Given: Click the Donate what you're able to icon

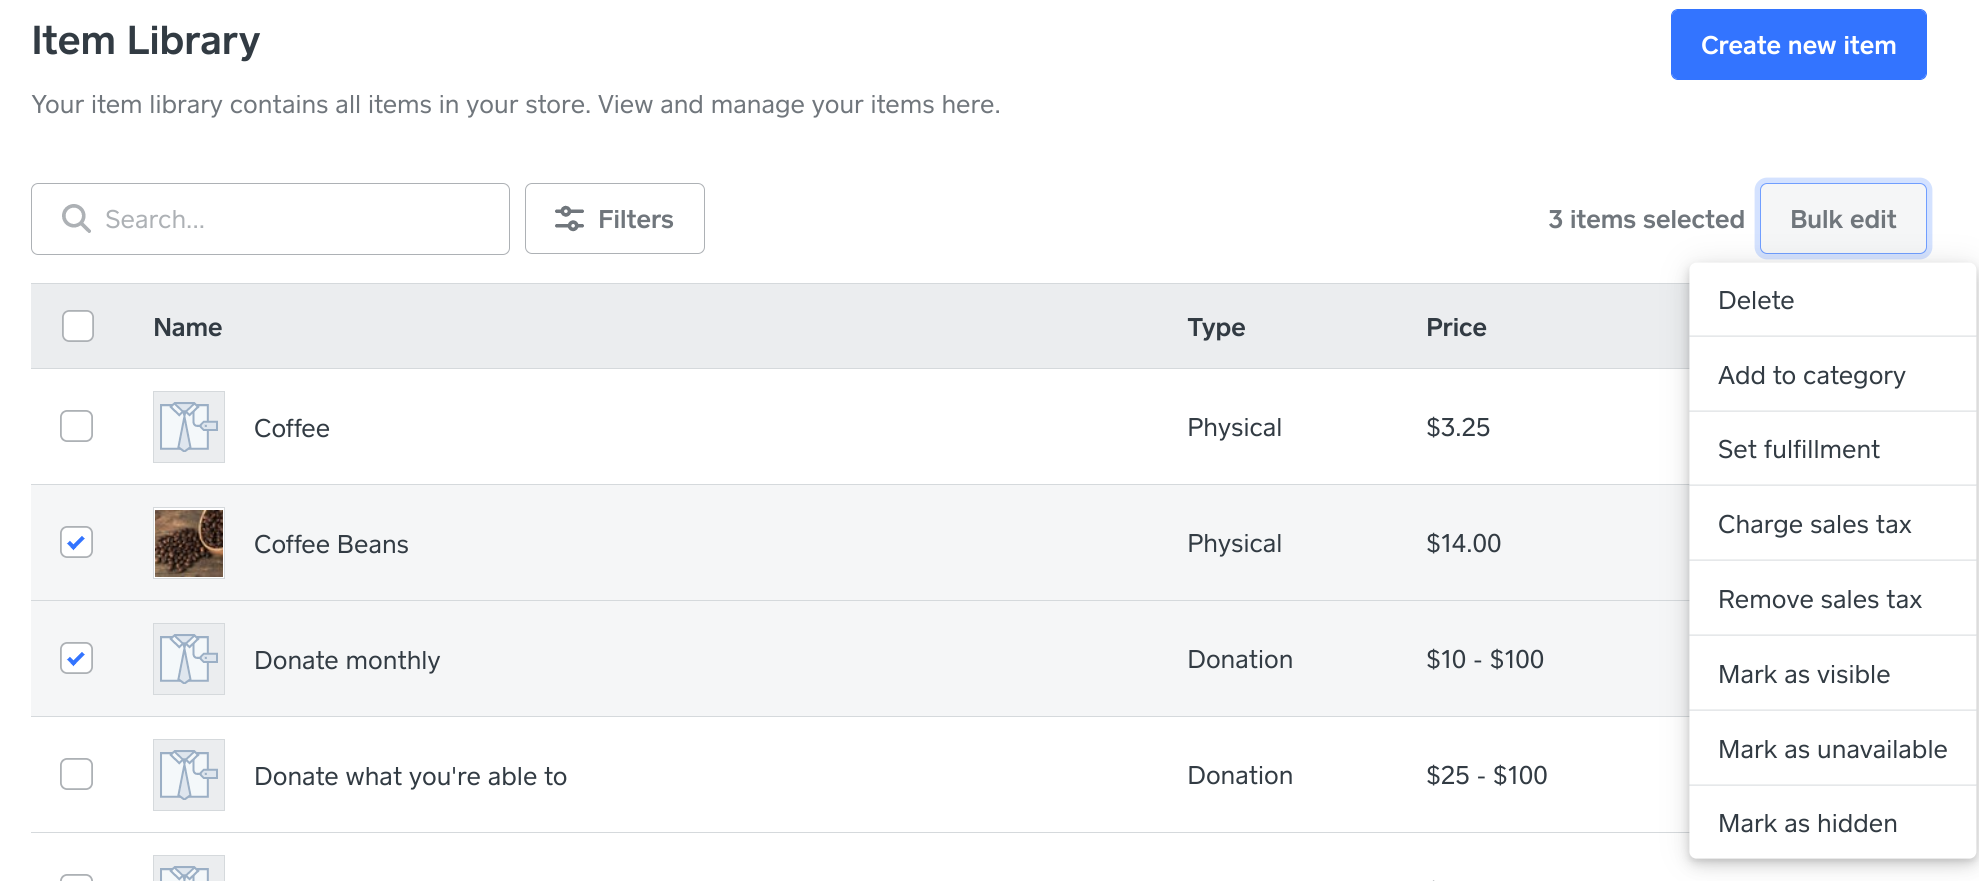Looking at the screenshot, I should [x=189, y=775].
